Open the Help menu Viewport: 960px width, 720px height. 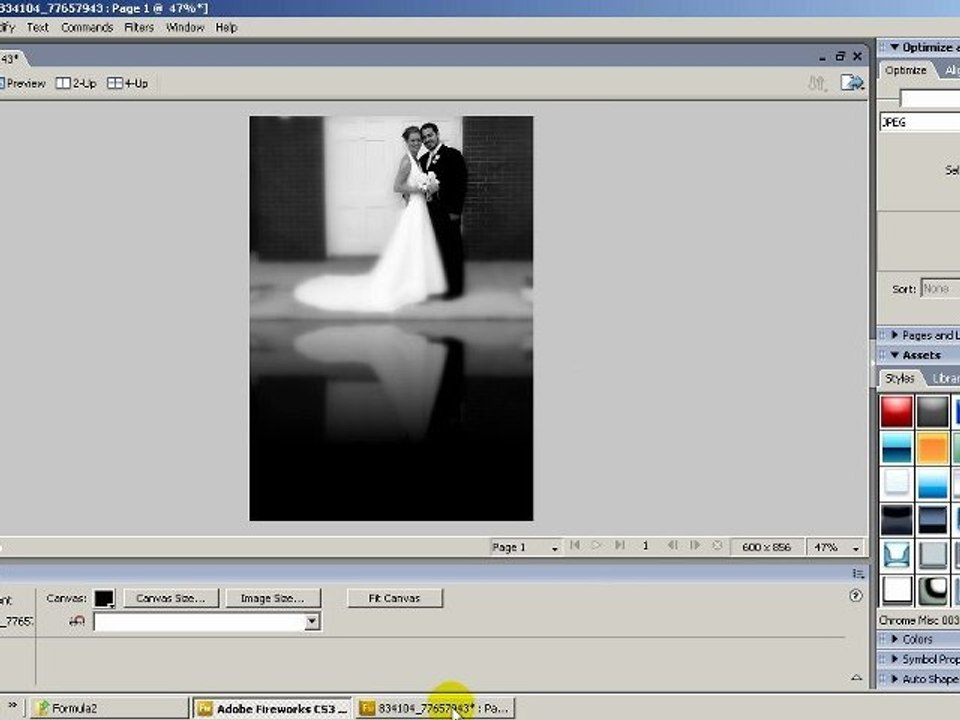click(x=226, y=28)
